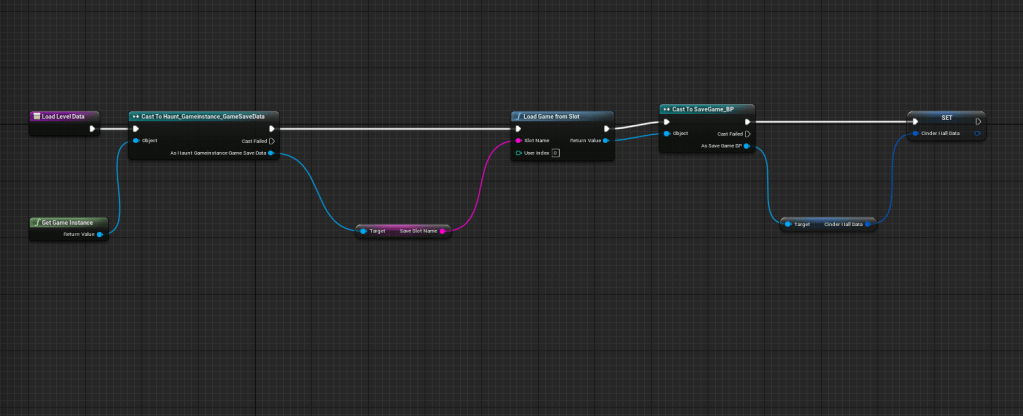Click the As Save Game BP output pin

coord(749,146)
